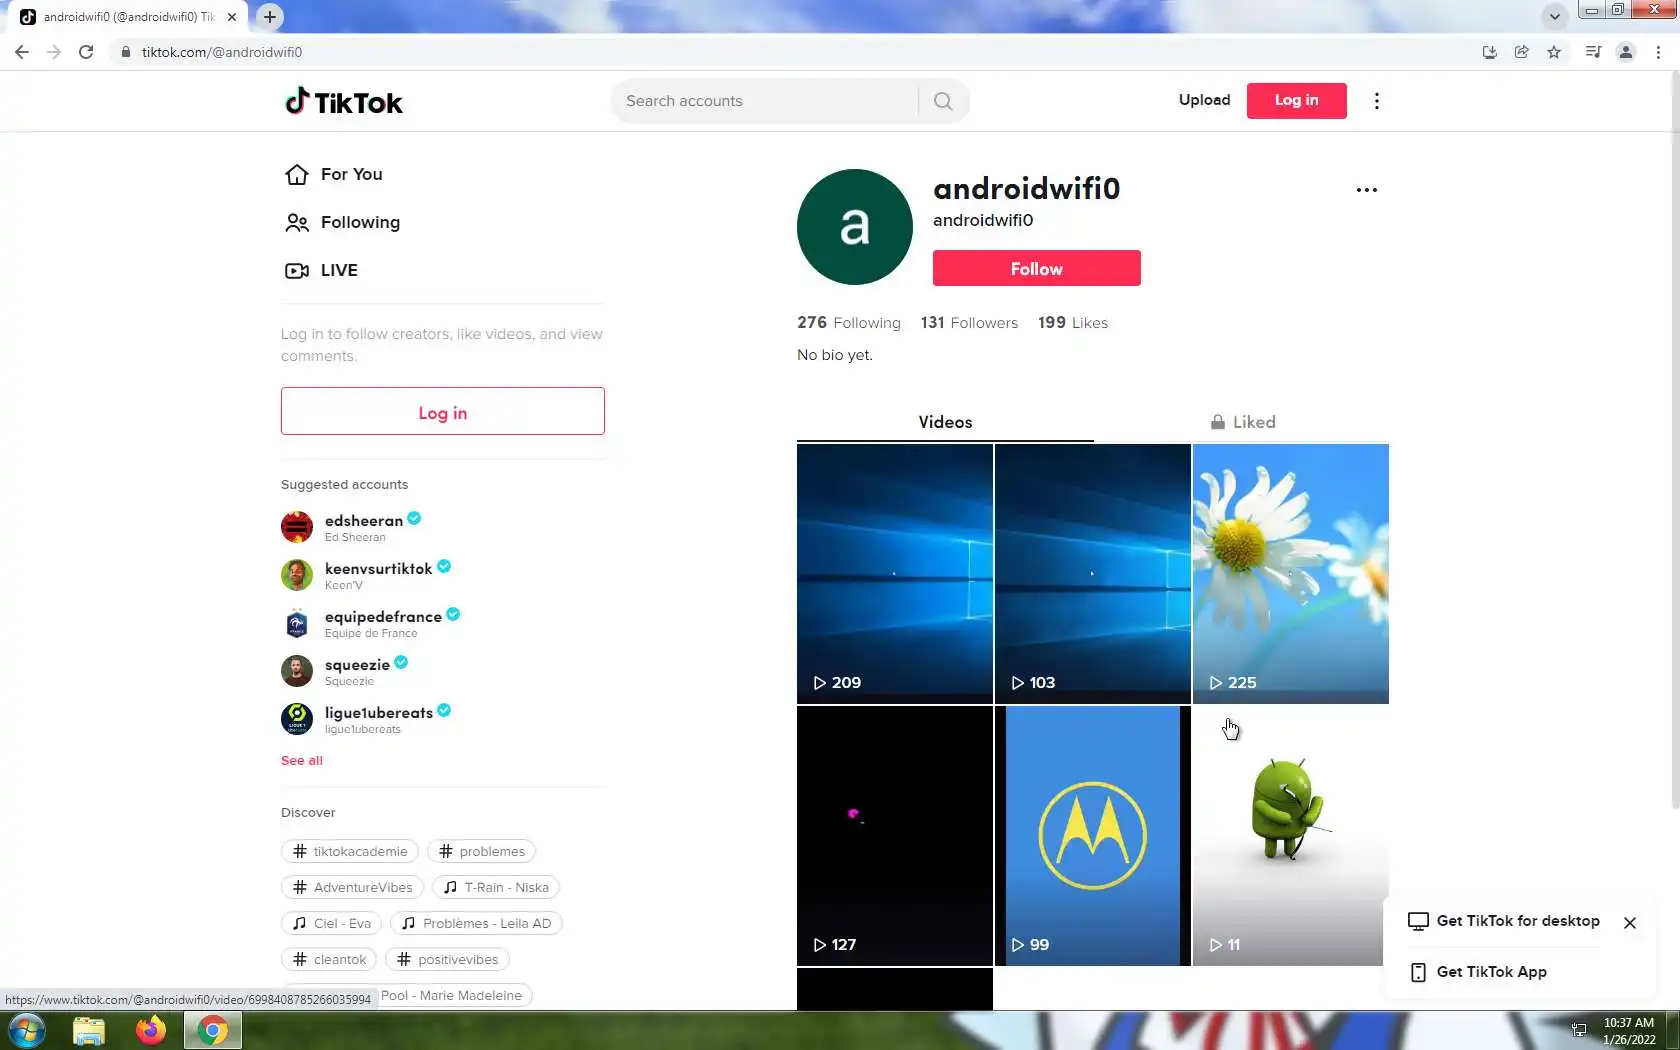
Task: Click the install app icon in the address bar
Action: [1490, 52]
